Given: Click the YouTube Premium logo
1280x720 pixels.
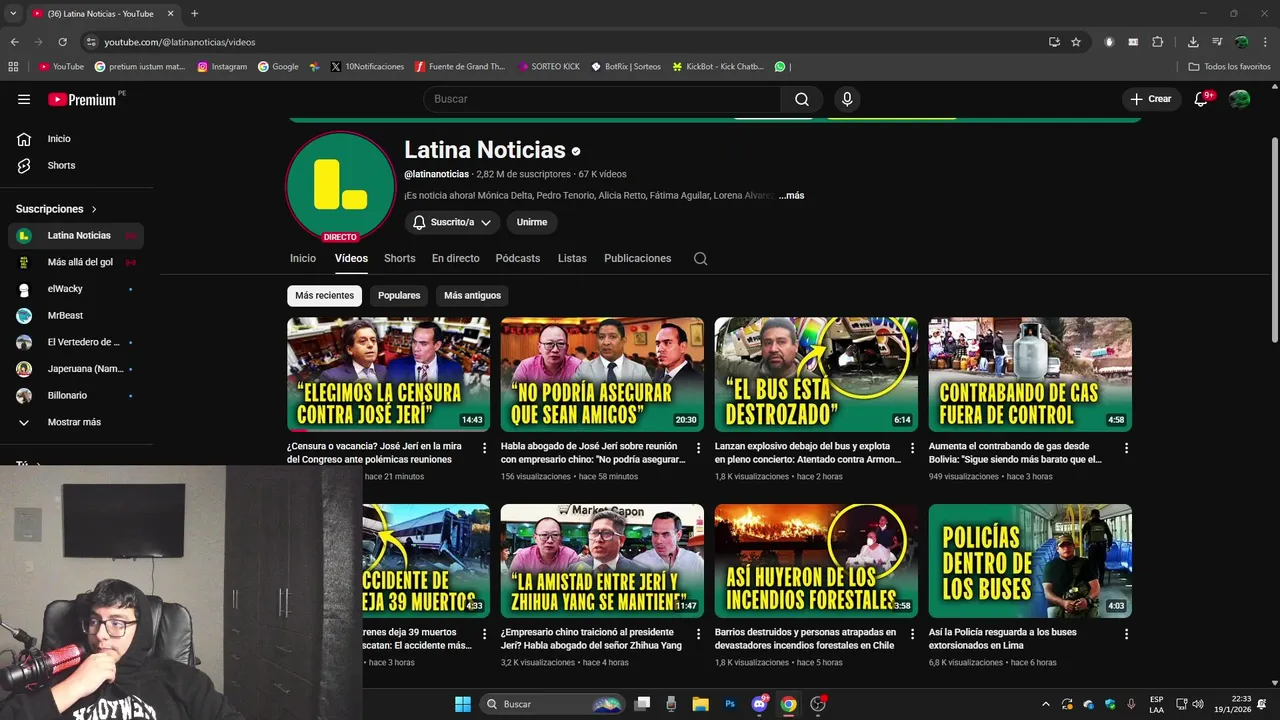Looking at the screenshot, I should (x=82, y=99).
